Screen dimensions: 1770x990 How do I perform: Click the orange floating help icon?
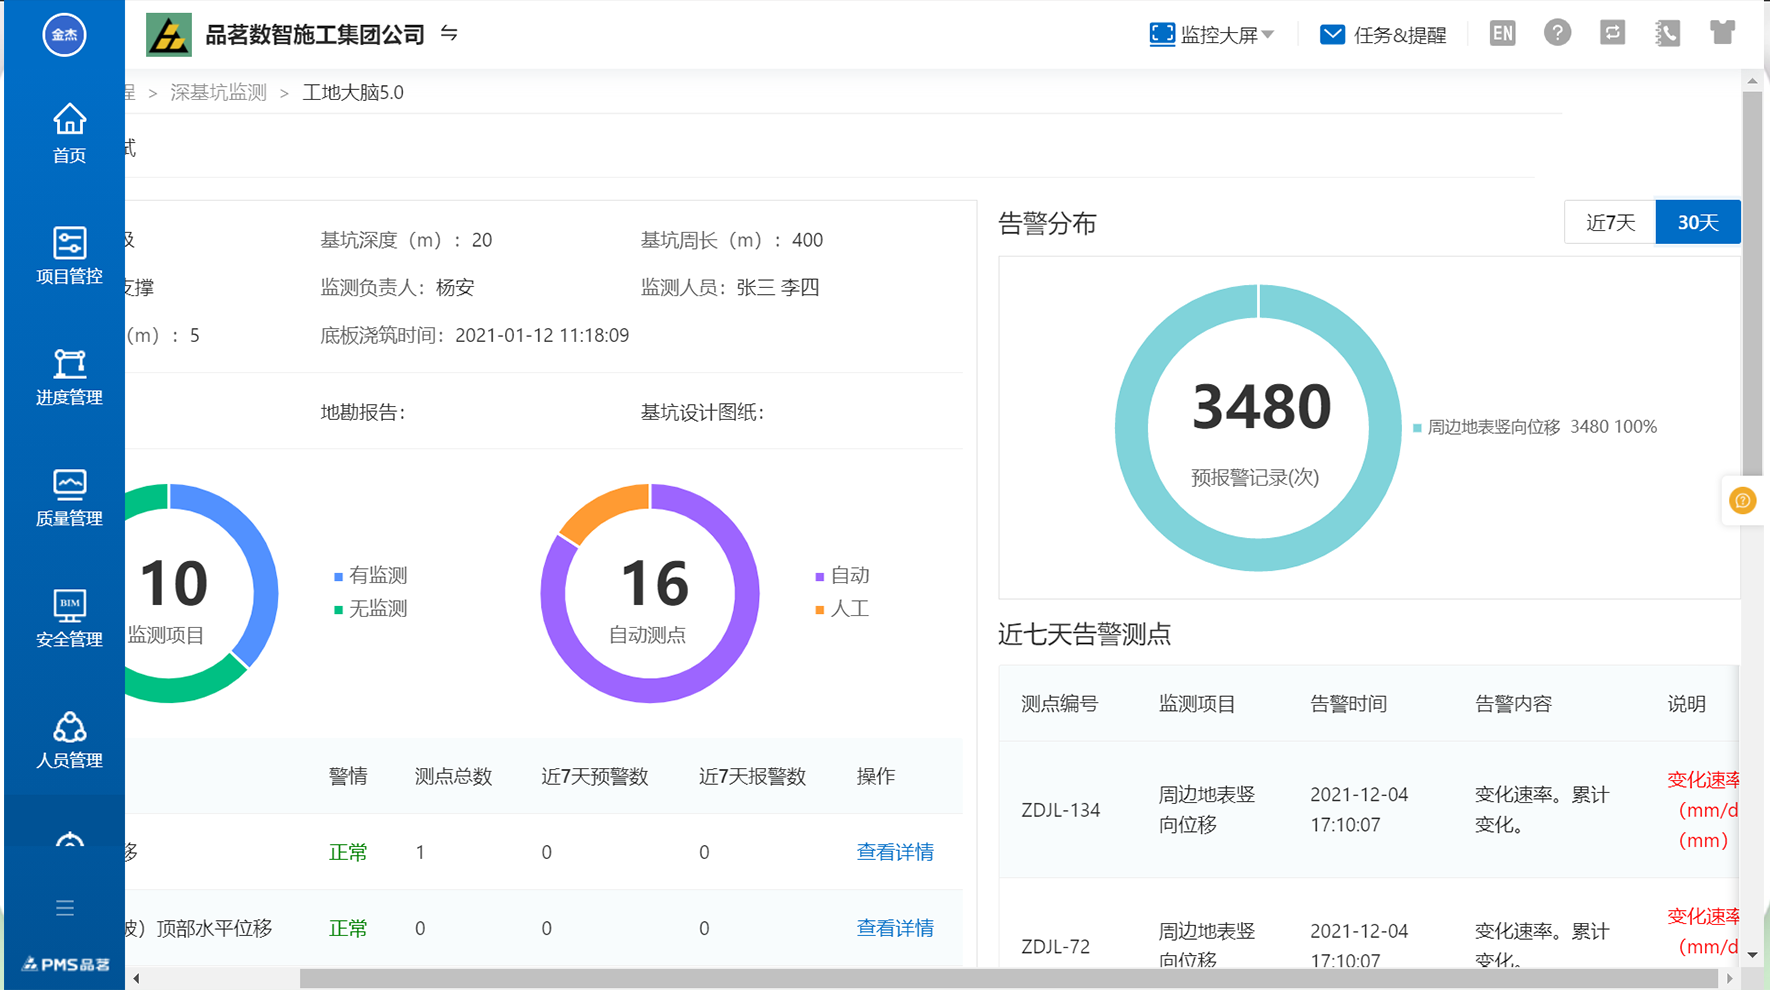tap(1742, 501)
